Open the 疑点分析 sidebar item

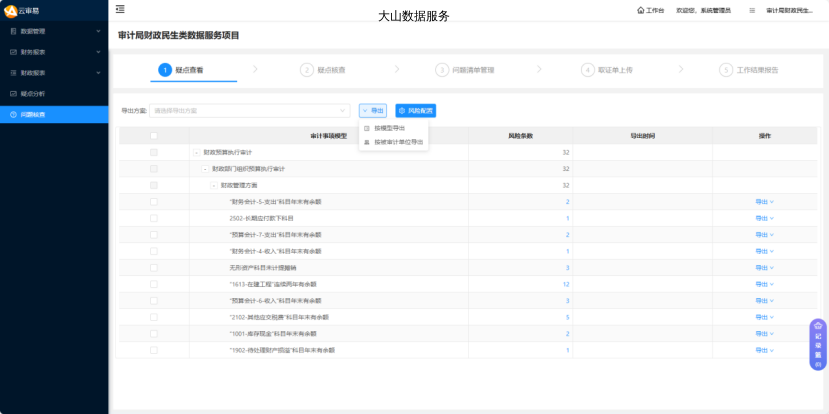(x=33, y=93)
